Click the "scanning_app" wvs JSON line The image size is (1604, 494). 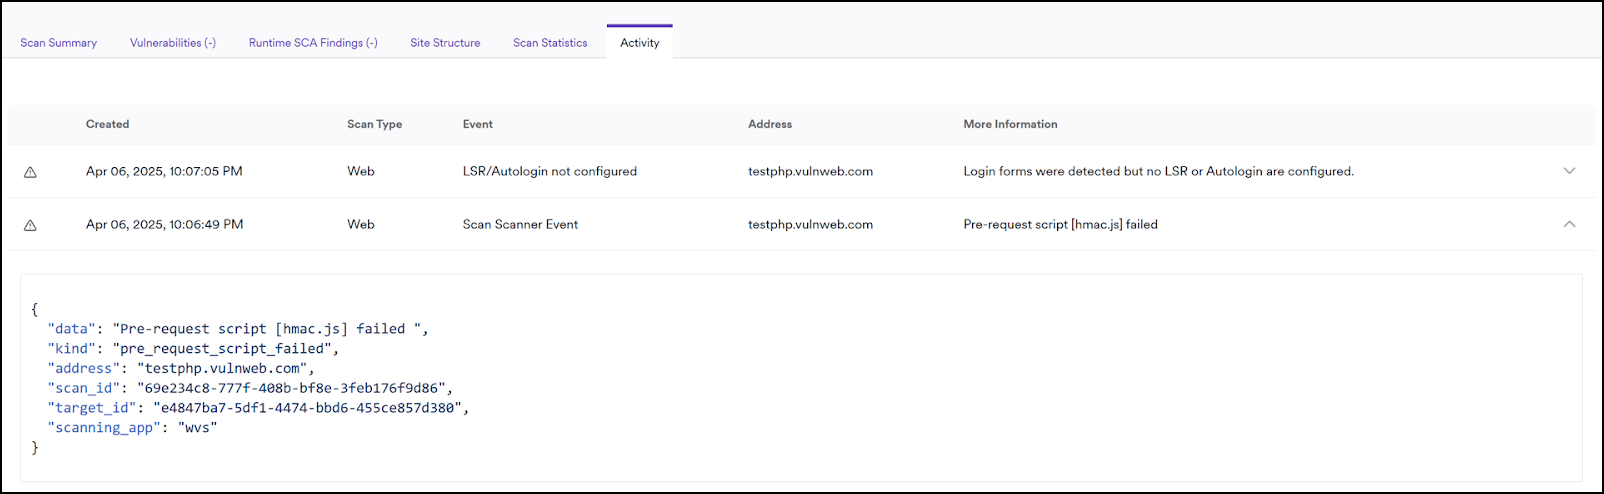132,428
